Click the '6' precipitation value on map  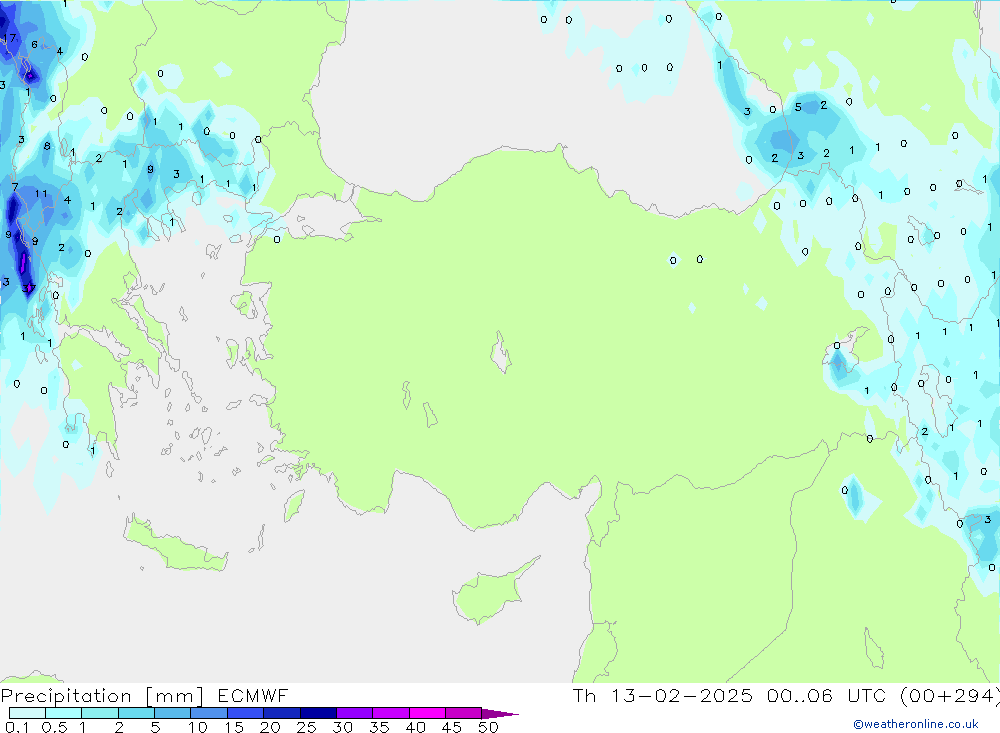pos(34,45)
